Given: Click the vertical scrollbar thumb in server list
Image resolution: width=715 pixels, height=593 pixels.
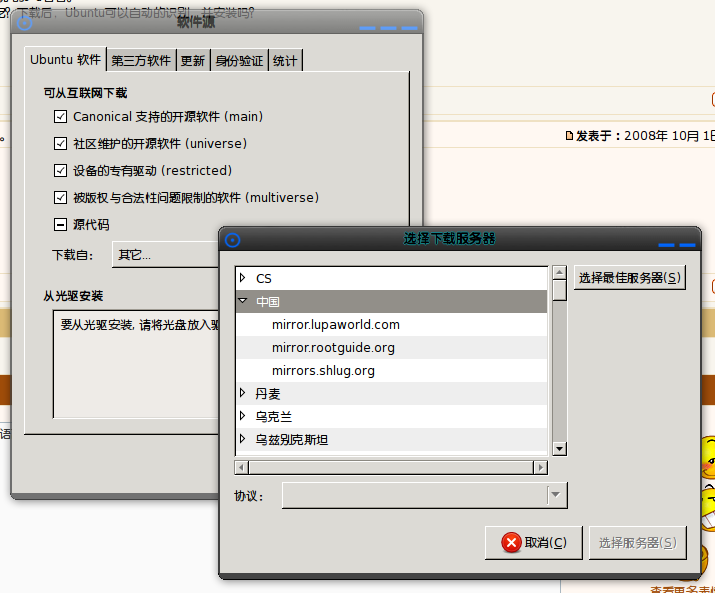Looking at the screenshot, I should 560,291.
